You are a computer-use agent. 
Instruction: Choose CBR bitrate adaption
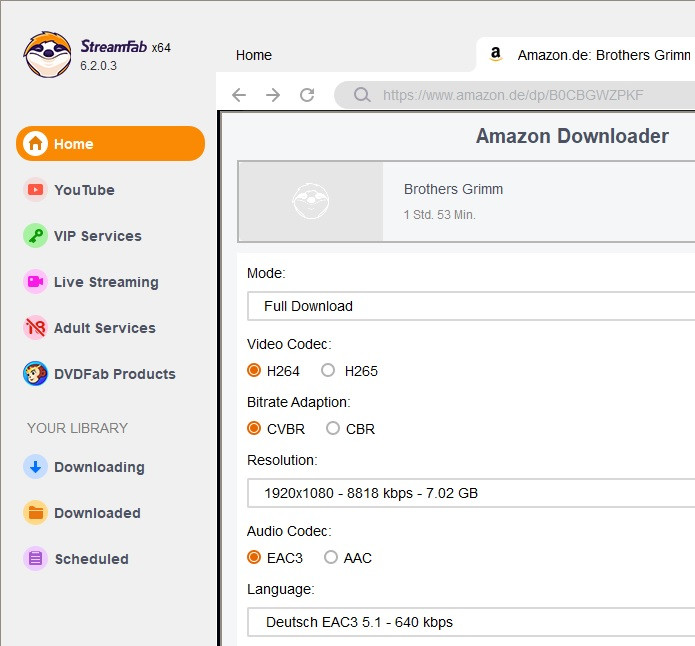click(333, 428)
